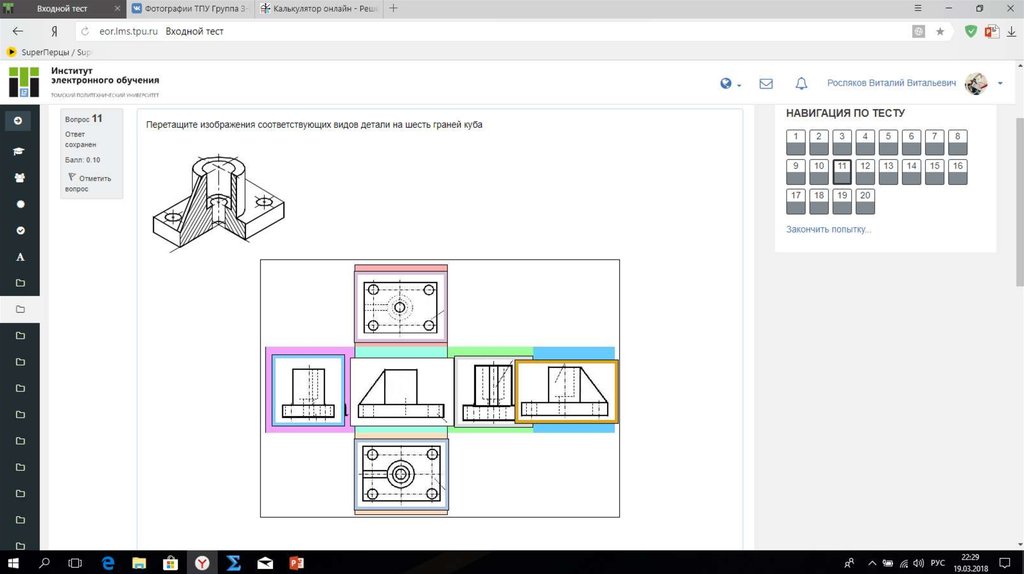
Task: Open PowerPoint from the Windows taskbar
Action: (x=295, y=563)
